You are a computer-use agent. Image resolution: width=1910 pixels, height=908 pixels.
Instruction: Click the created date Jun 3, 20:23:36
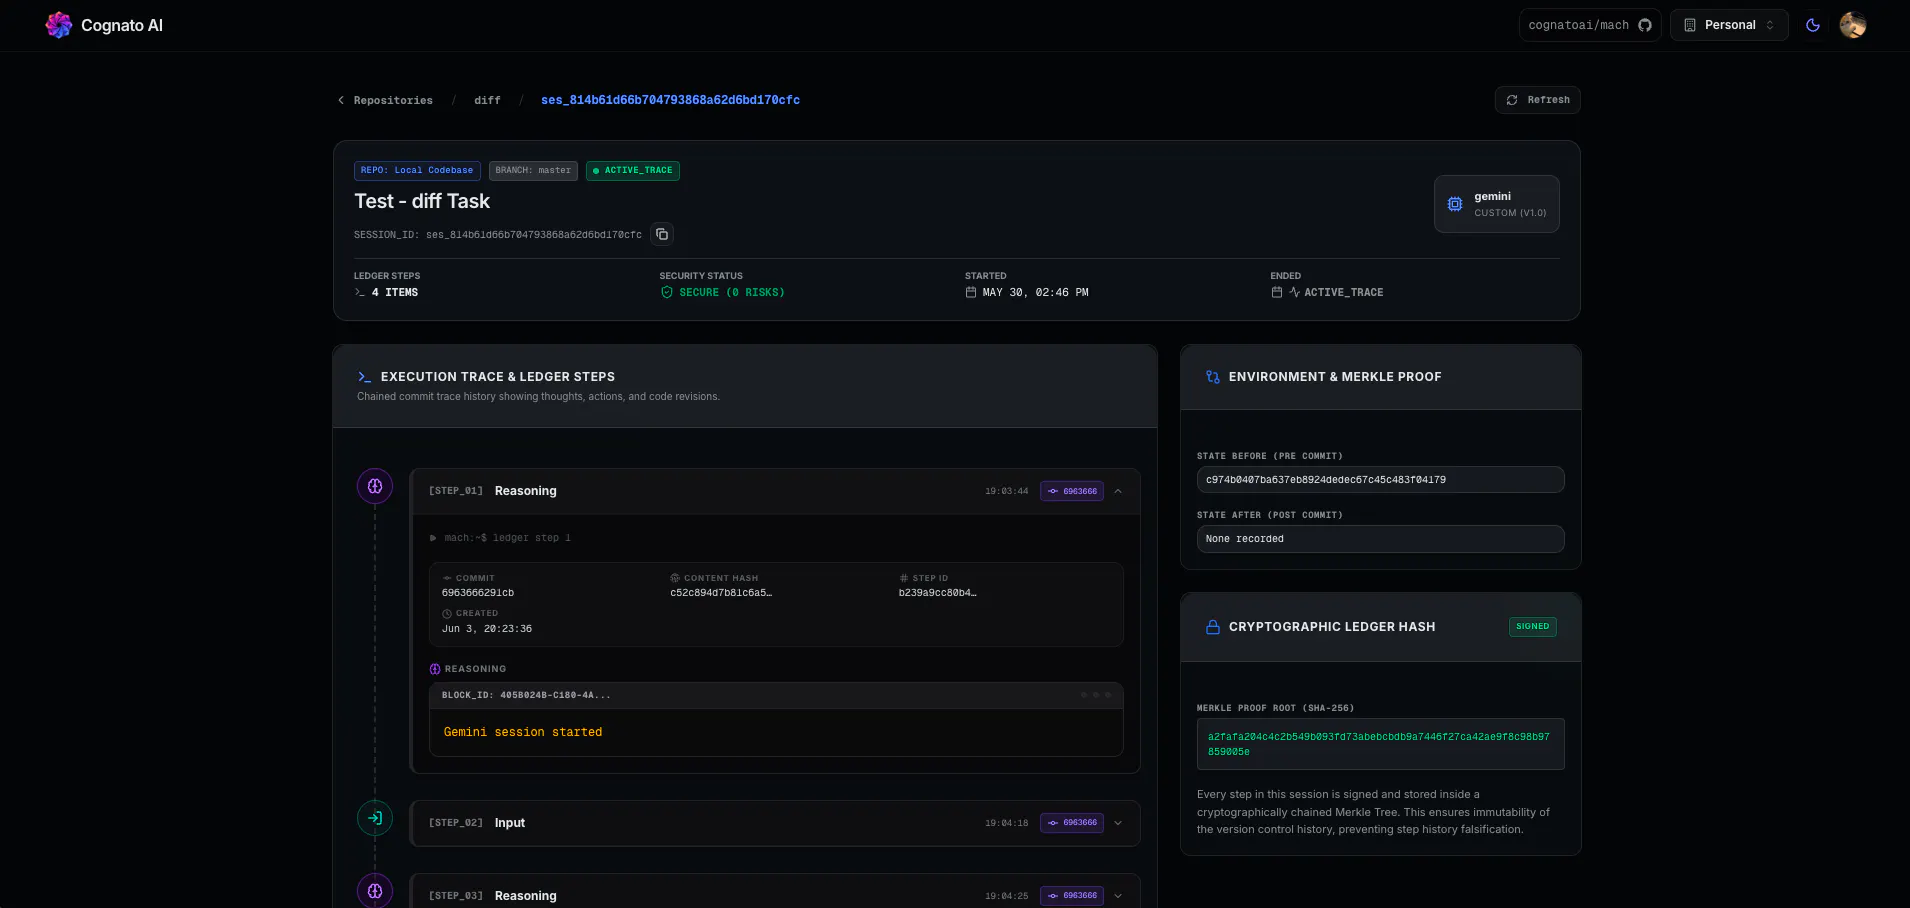[x=487, y=629]
